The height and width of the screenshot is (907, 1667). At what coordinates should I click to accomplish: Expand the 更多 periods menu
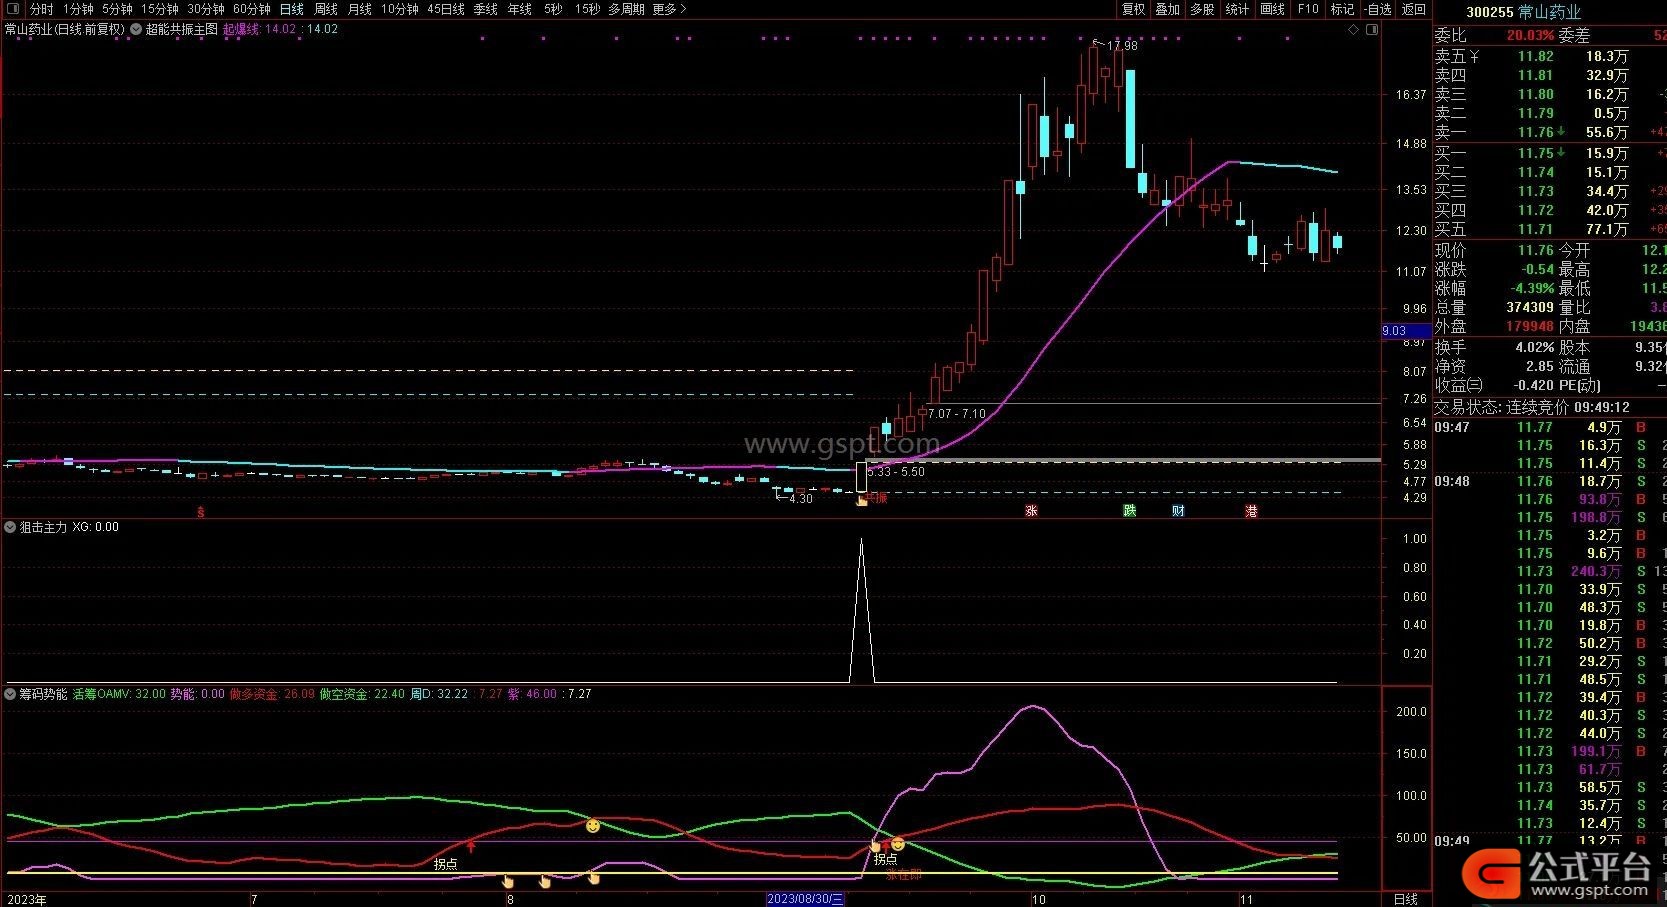pos(669,9)
